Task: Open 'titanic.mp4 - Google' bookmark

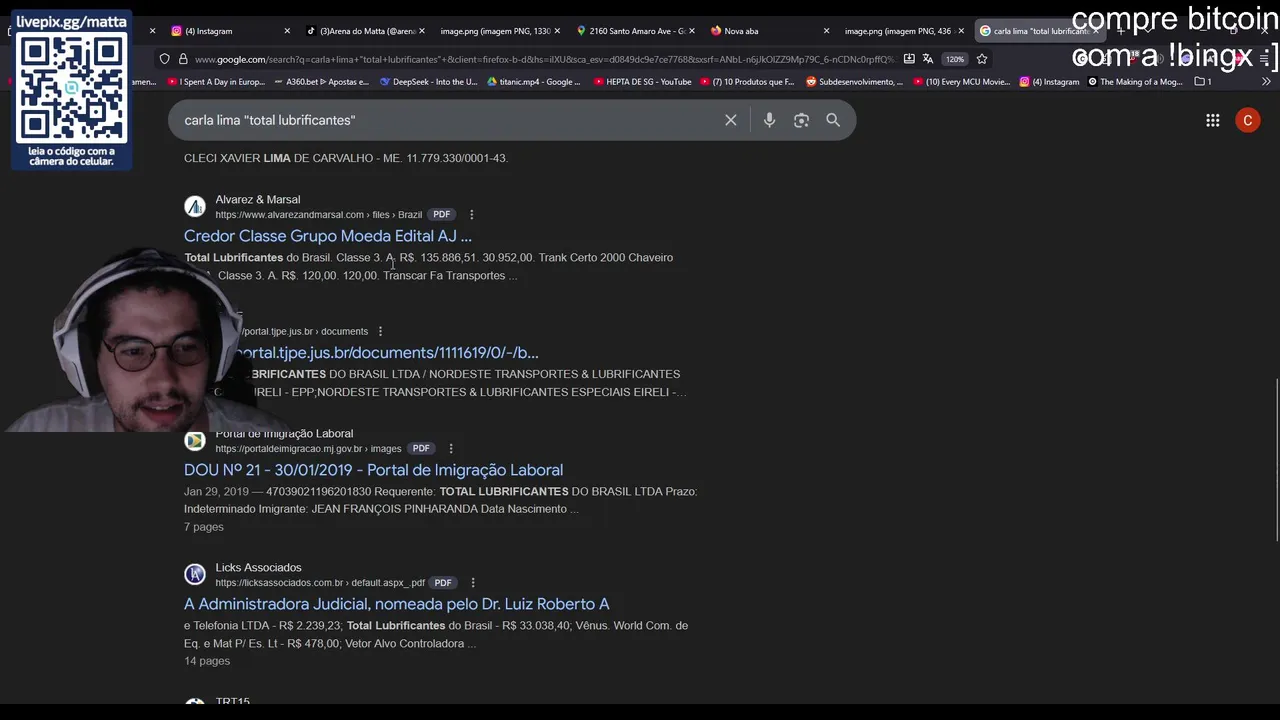Action: [x=533, y=82]
